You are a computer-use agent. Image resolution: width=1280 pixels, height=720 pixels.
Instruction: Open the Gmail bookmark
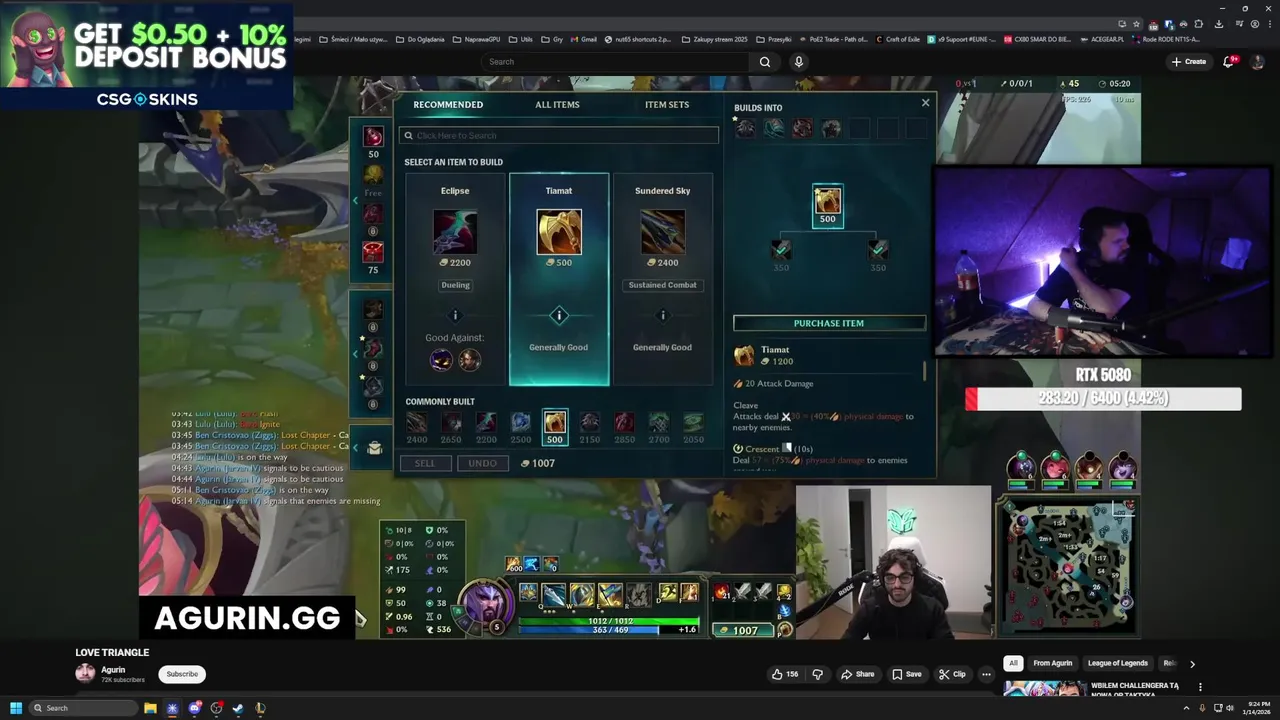coord(582,39)
